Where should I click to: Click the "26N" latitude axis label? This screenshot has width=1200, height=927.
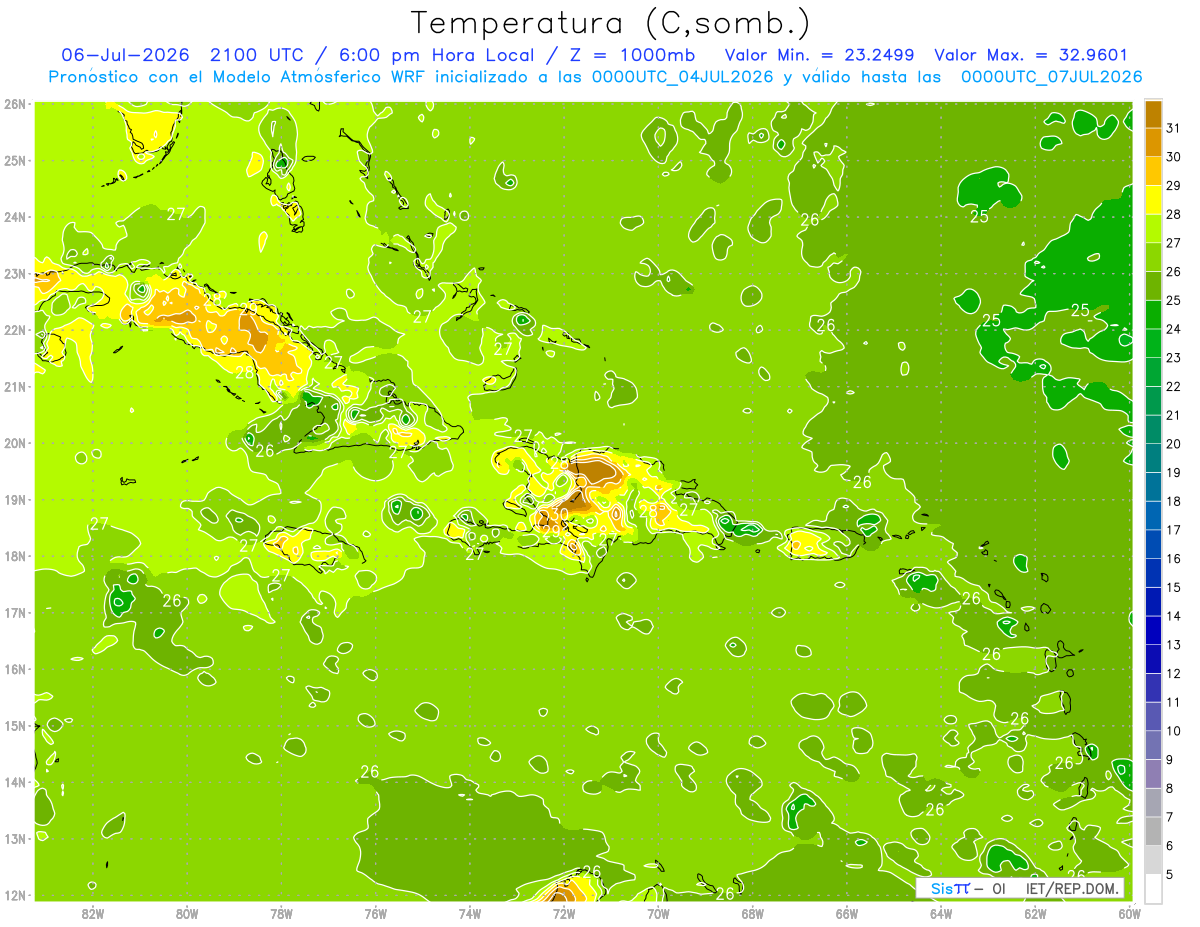click(15, 104)
